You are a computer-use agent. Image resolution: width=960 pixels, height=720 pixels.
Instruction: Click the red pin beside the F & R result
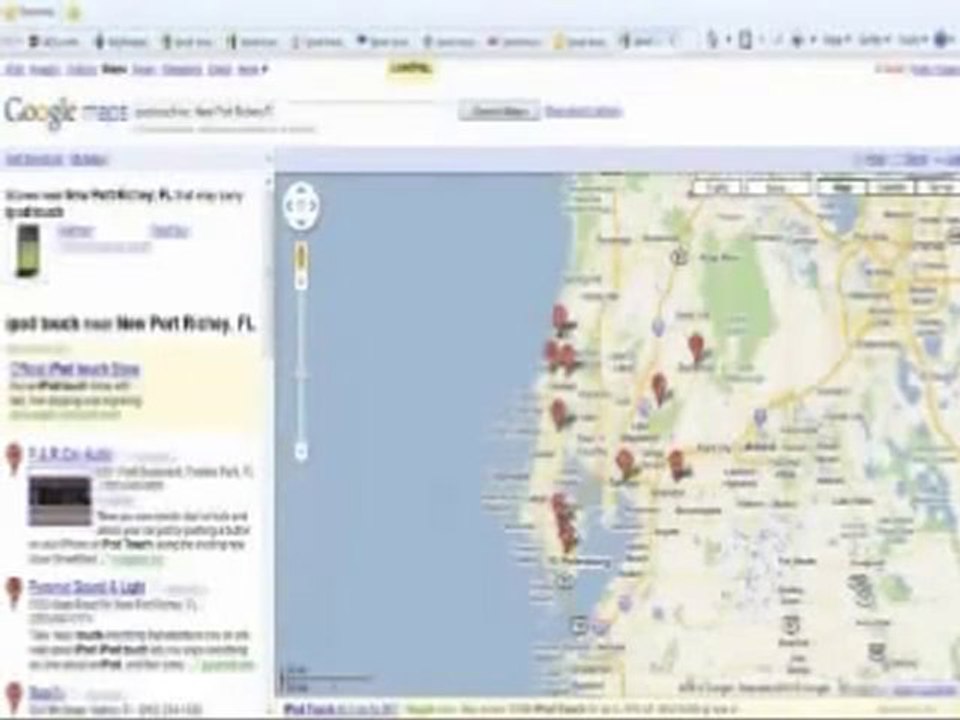pyautogui.click(x=13, y=457)
